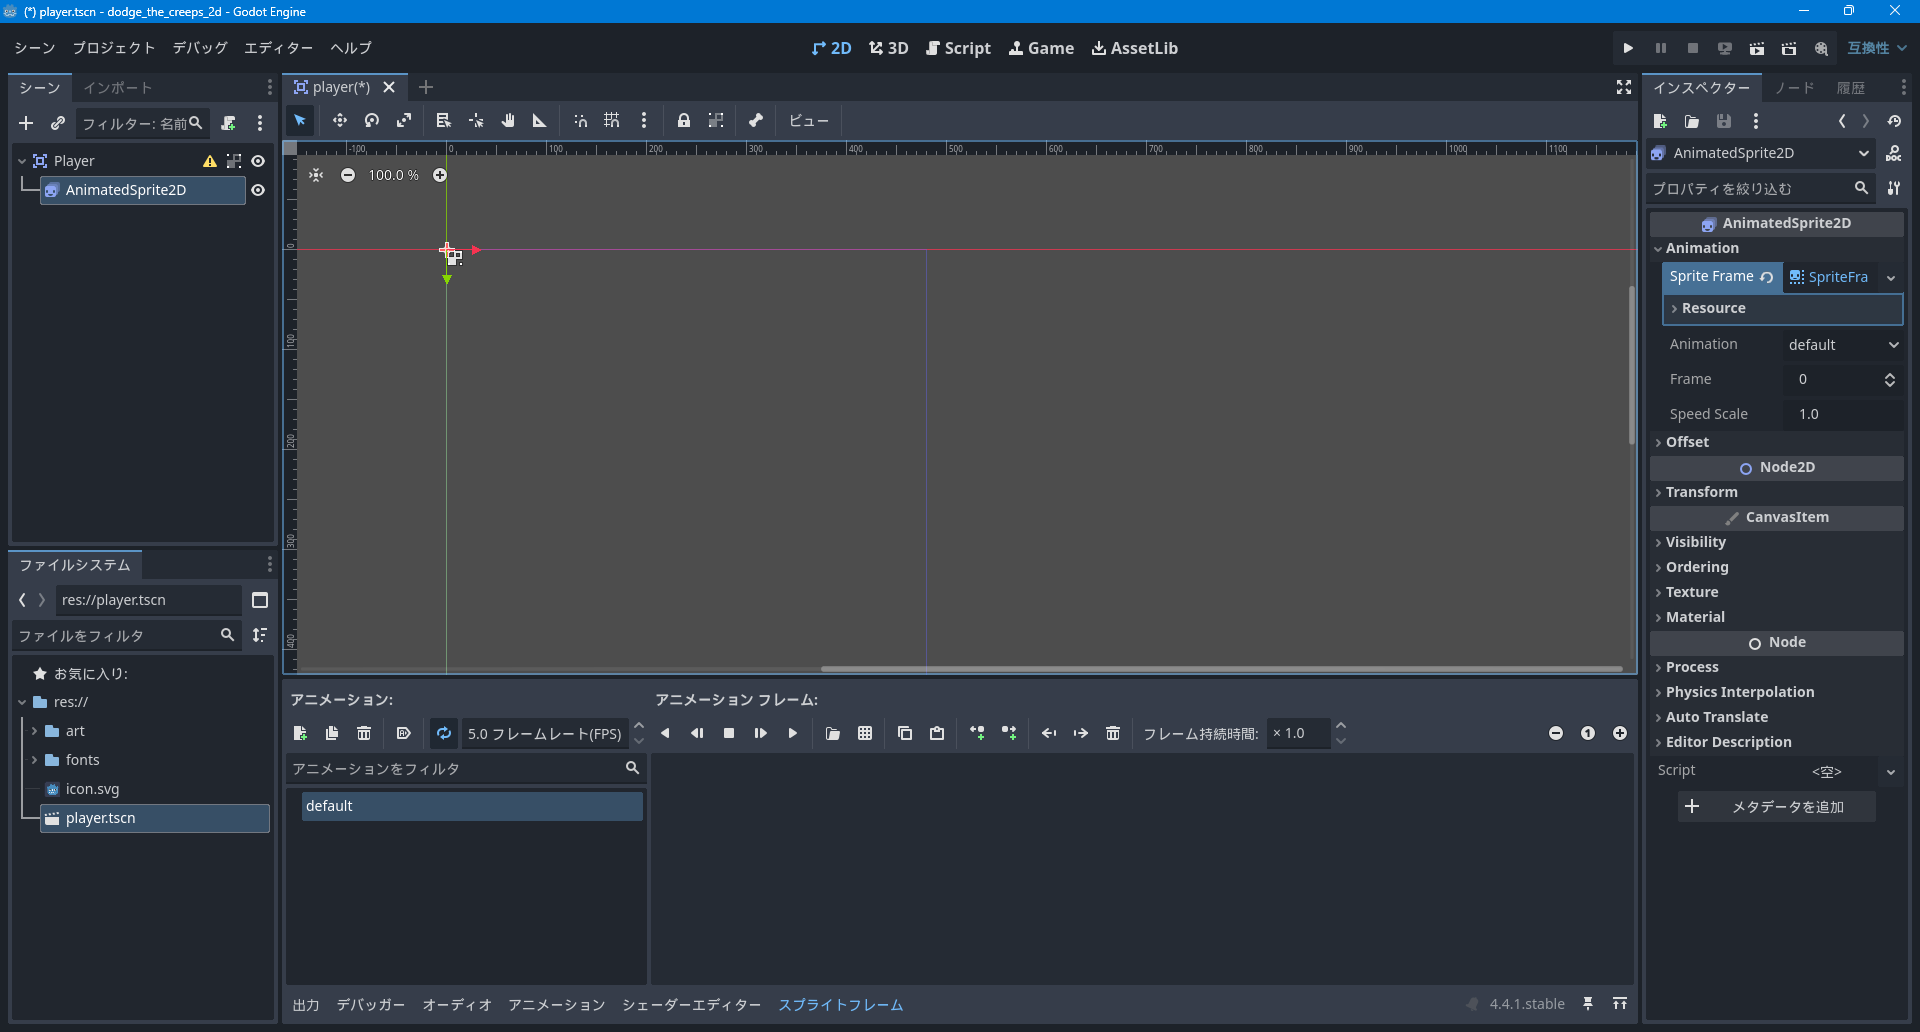Instantiate a child scene with link icon
Screen dimensions: 1920x1032
coord(58,123)
